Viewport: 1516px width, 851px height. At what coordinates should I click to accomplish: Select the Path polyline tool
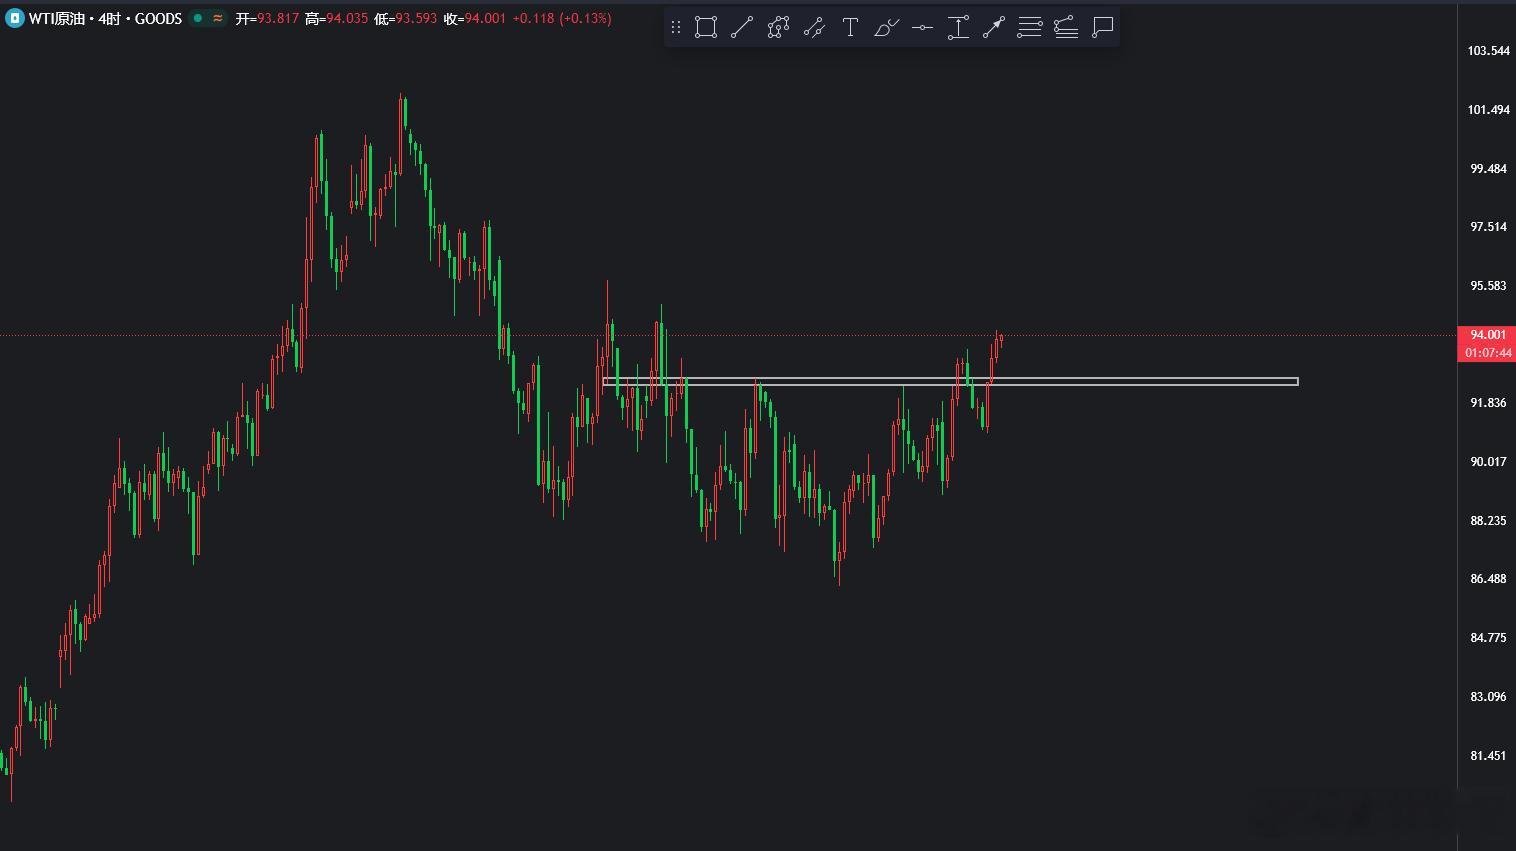tap(778, 28)
